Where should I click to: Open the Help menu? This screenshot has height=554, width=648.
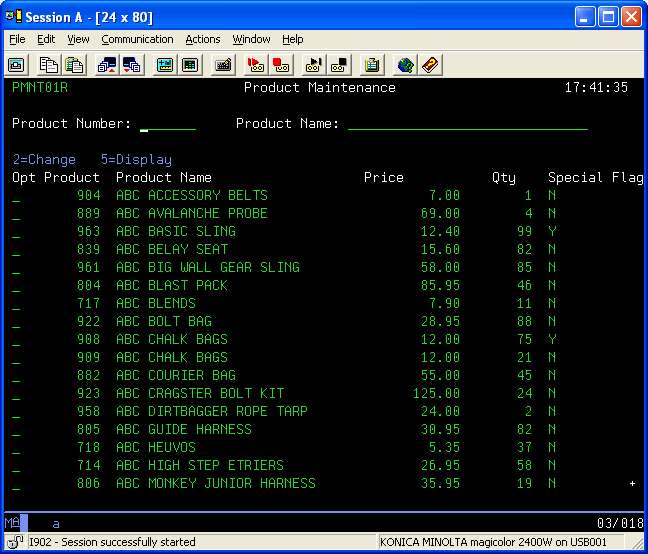coord(293,39)
